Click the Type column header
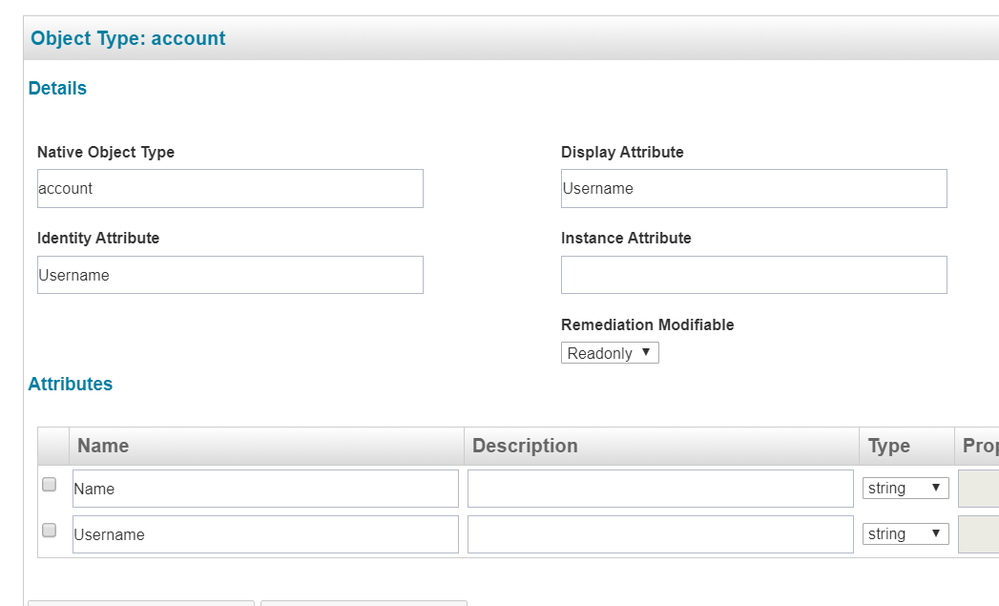999x606 pixels. (x=889, y=446)
